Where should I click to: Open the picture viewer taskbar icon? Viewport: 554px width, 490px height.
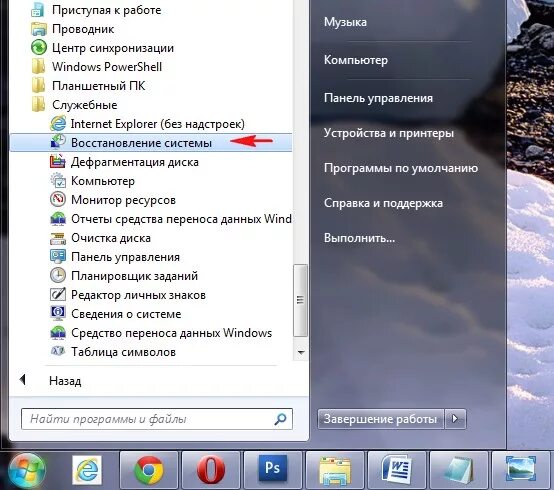coord(520,470)
